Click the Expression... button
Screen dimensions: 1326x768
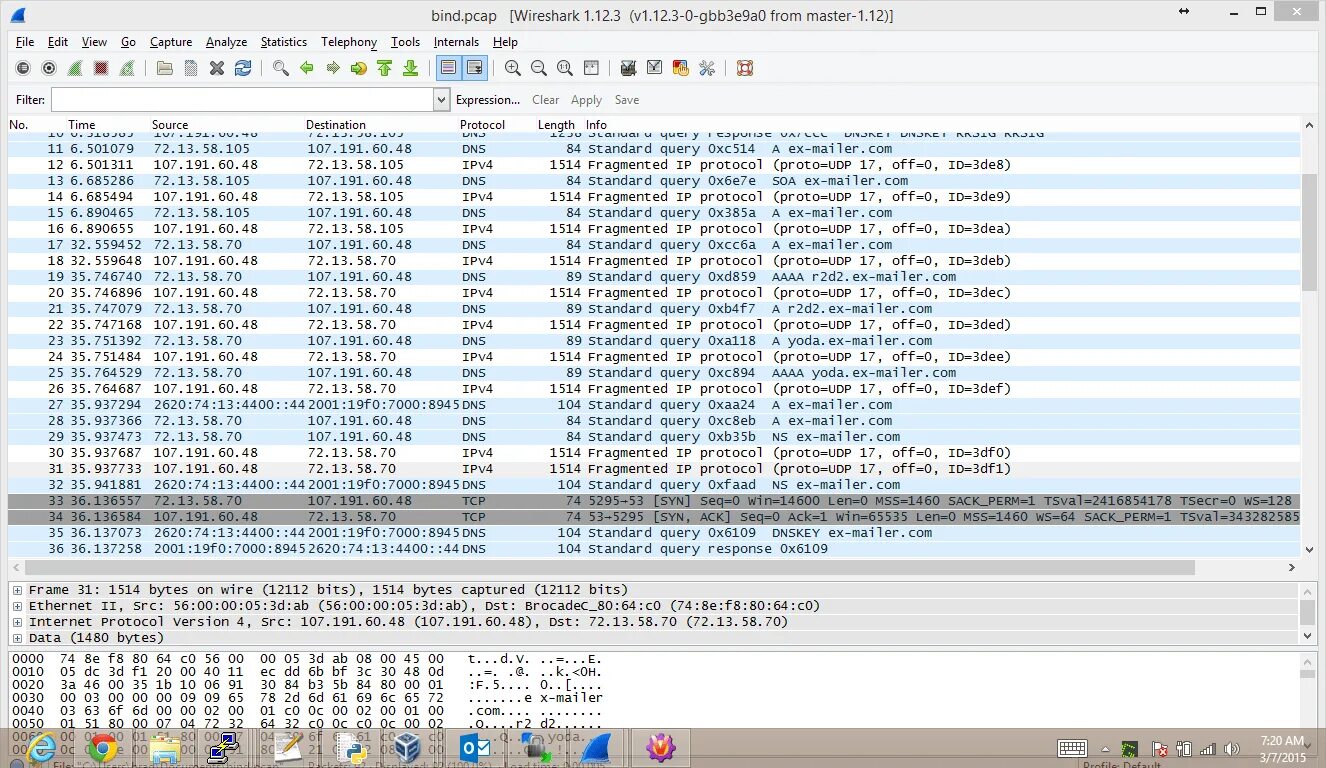pos(488,100)
